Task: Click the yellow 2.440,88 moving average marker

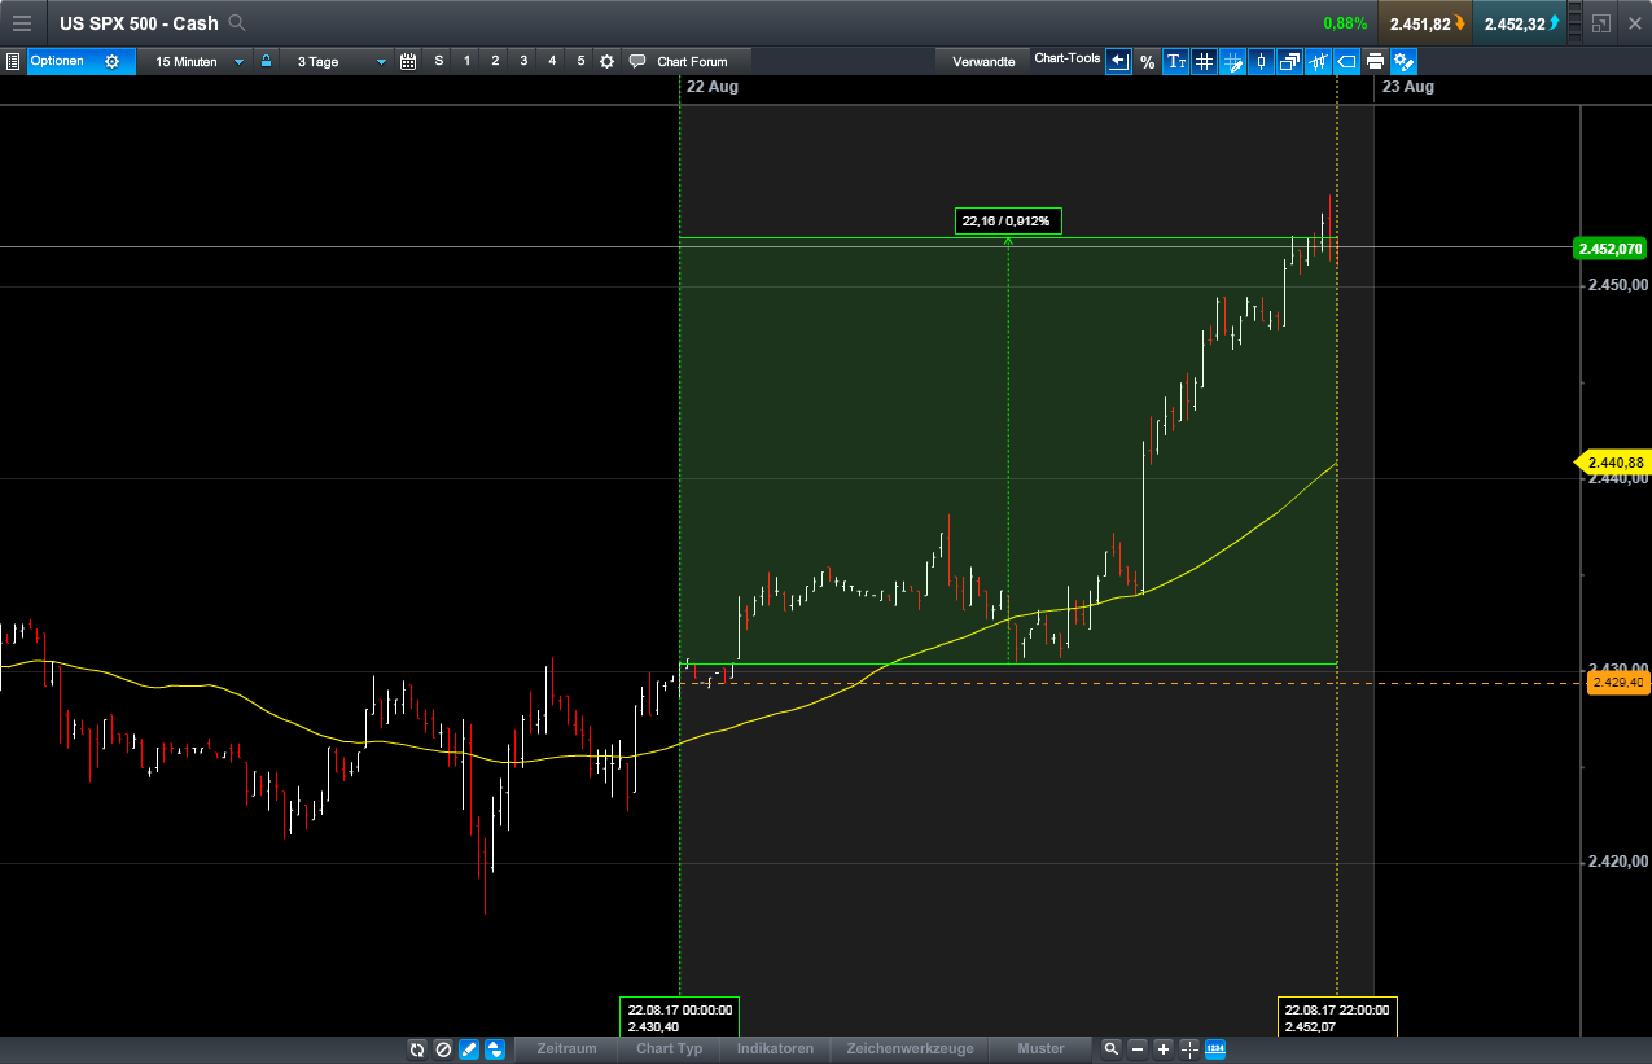Action: [x=1611, y=463]
